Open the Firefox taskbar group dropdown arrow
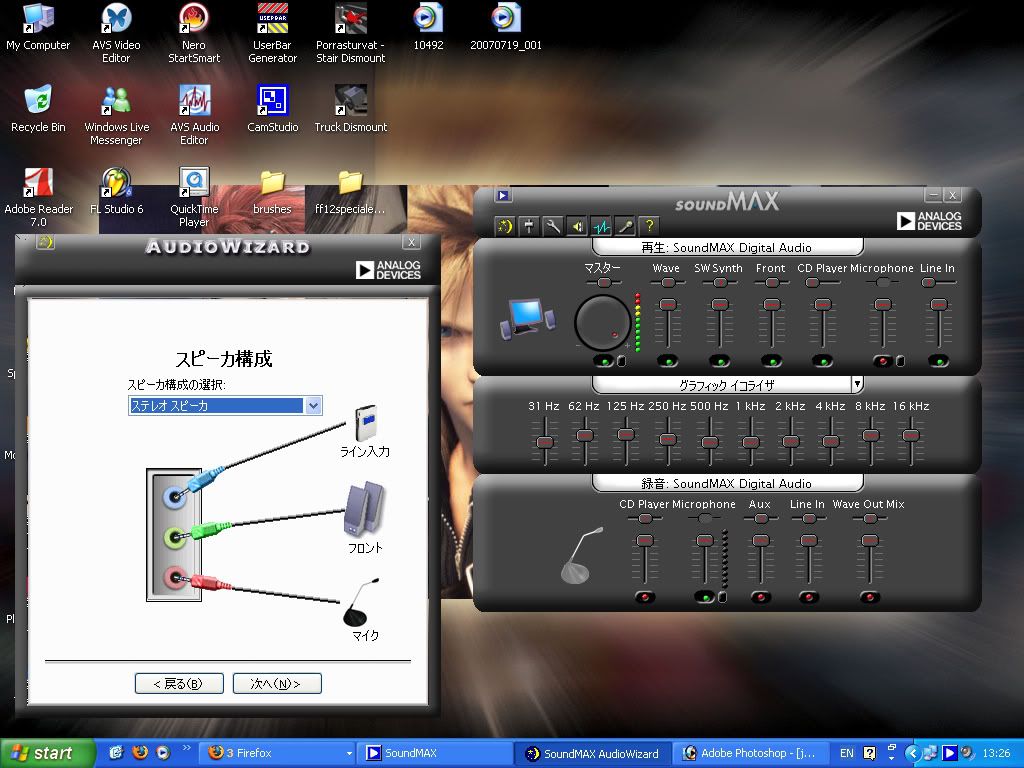Image resolution: width=1024 pixels, height=768 pixels. (x=349, y=754)
